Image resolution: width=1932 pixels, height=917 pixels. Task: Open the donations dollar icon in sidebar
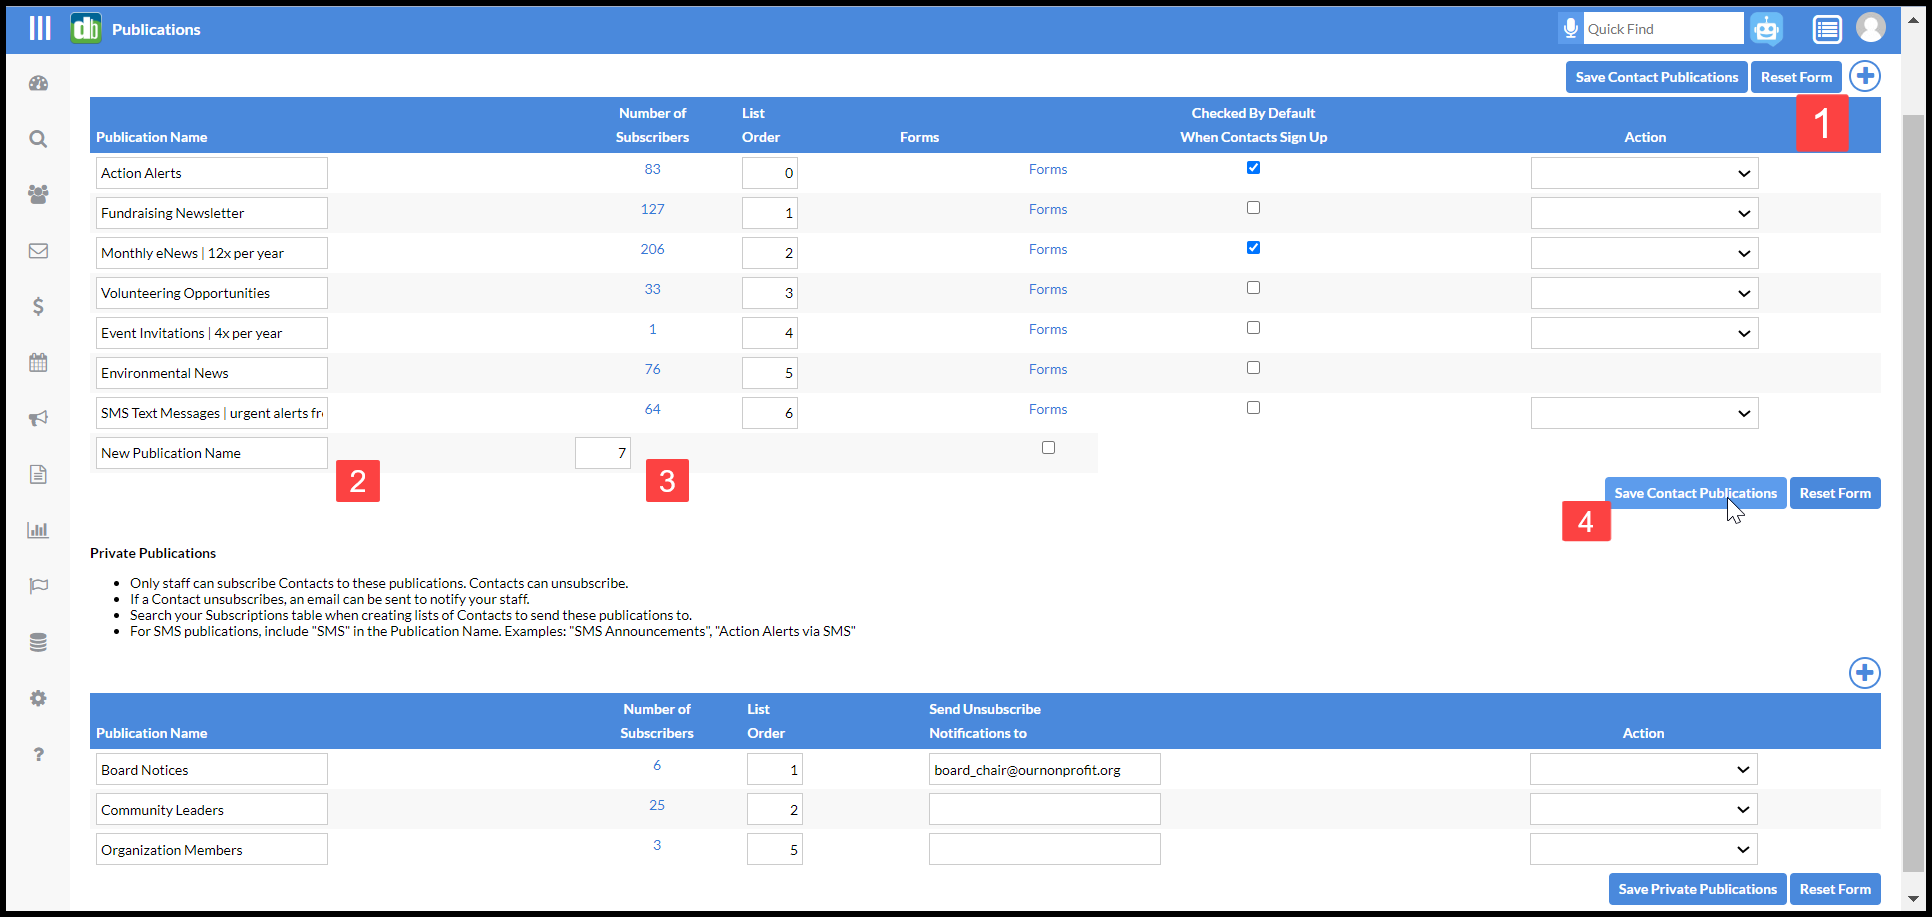tap(38, 306)
